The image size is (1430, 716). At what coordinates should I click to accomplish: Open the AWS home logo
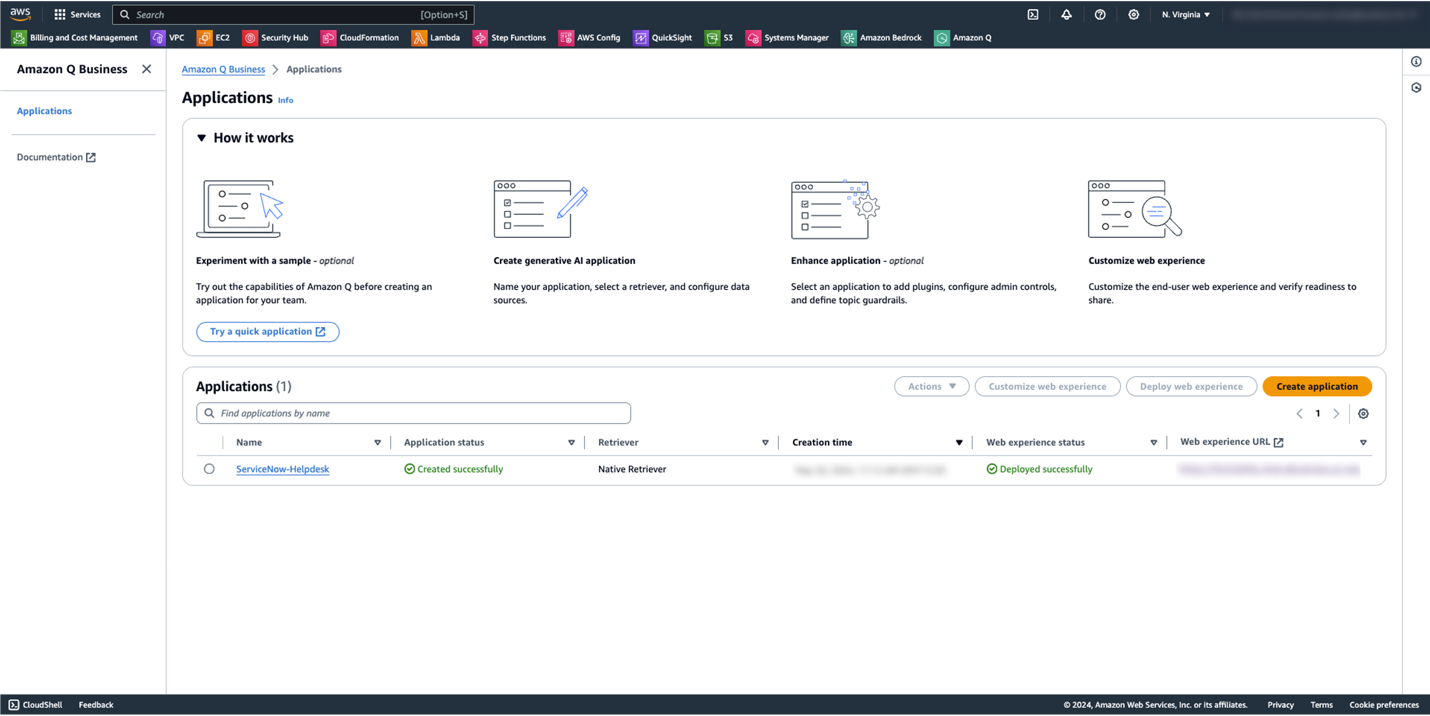(20, 14)
